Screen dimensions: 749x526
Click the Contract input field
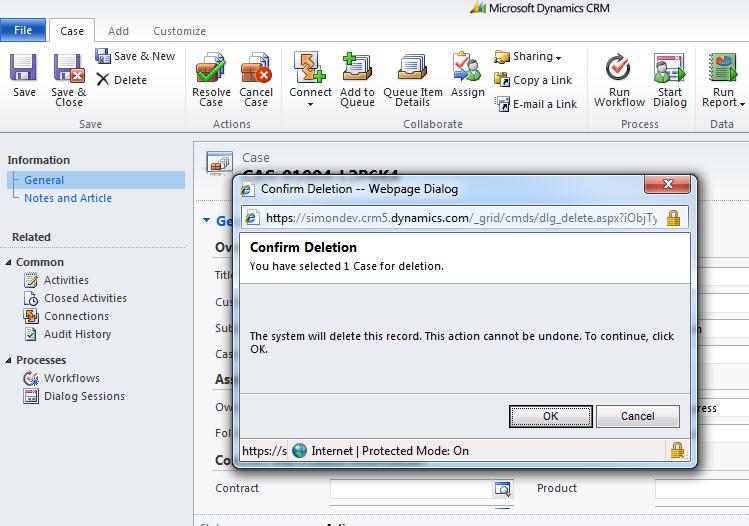411,488
